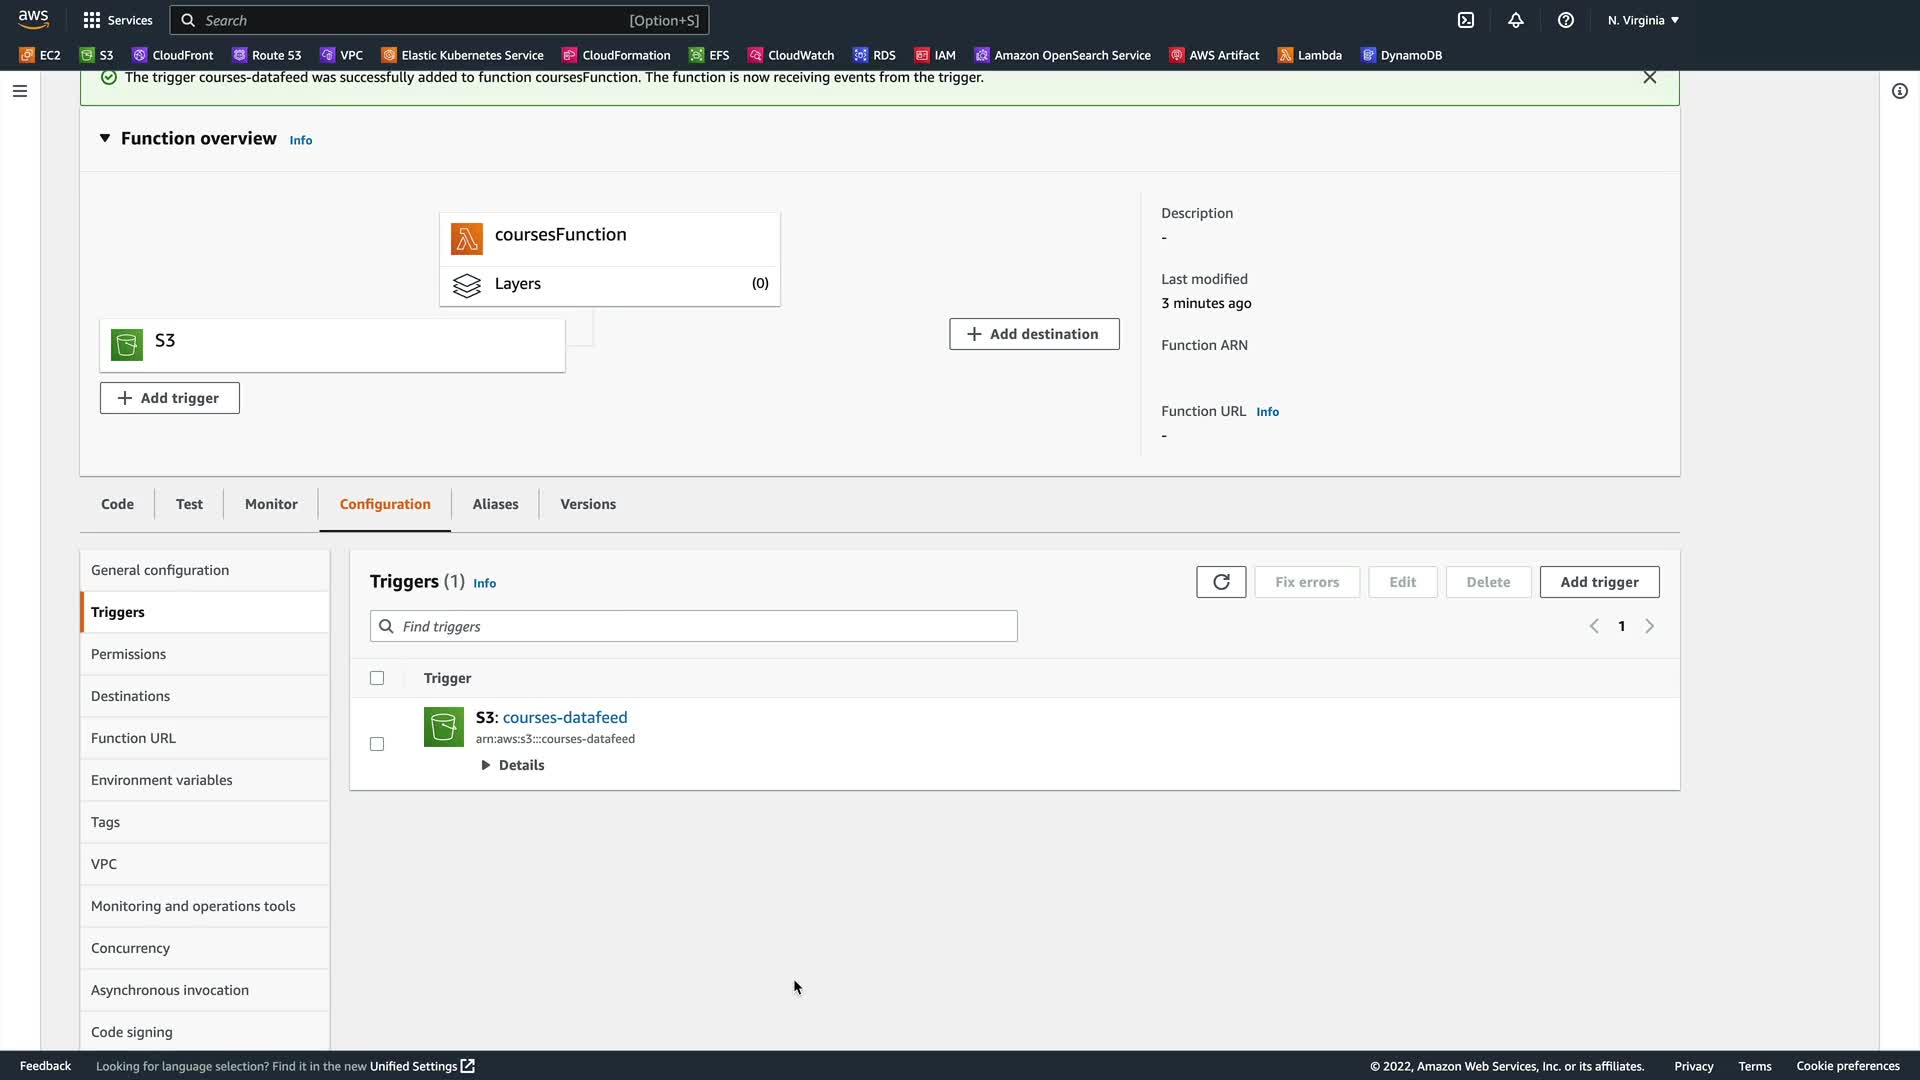
Task: Click the help question mark icon
Action: (x=1566, y=20)
